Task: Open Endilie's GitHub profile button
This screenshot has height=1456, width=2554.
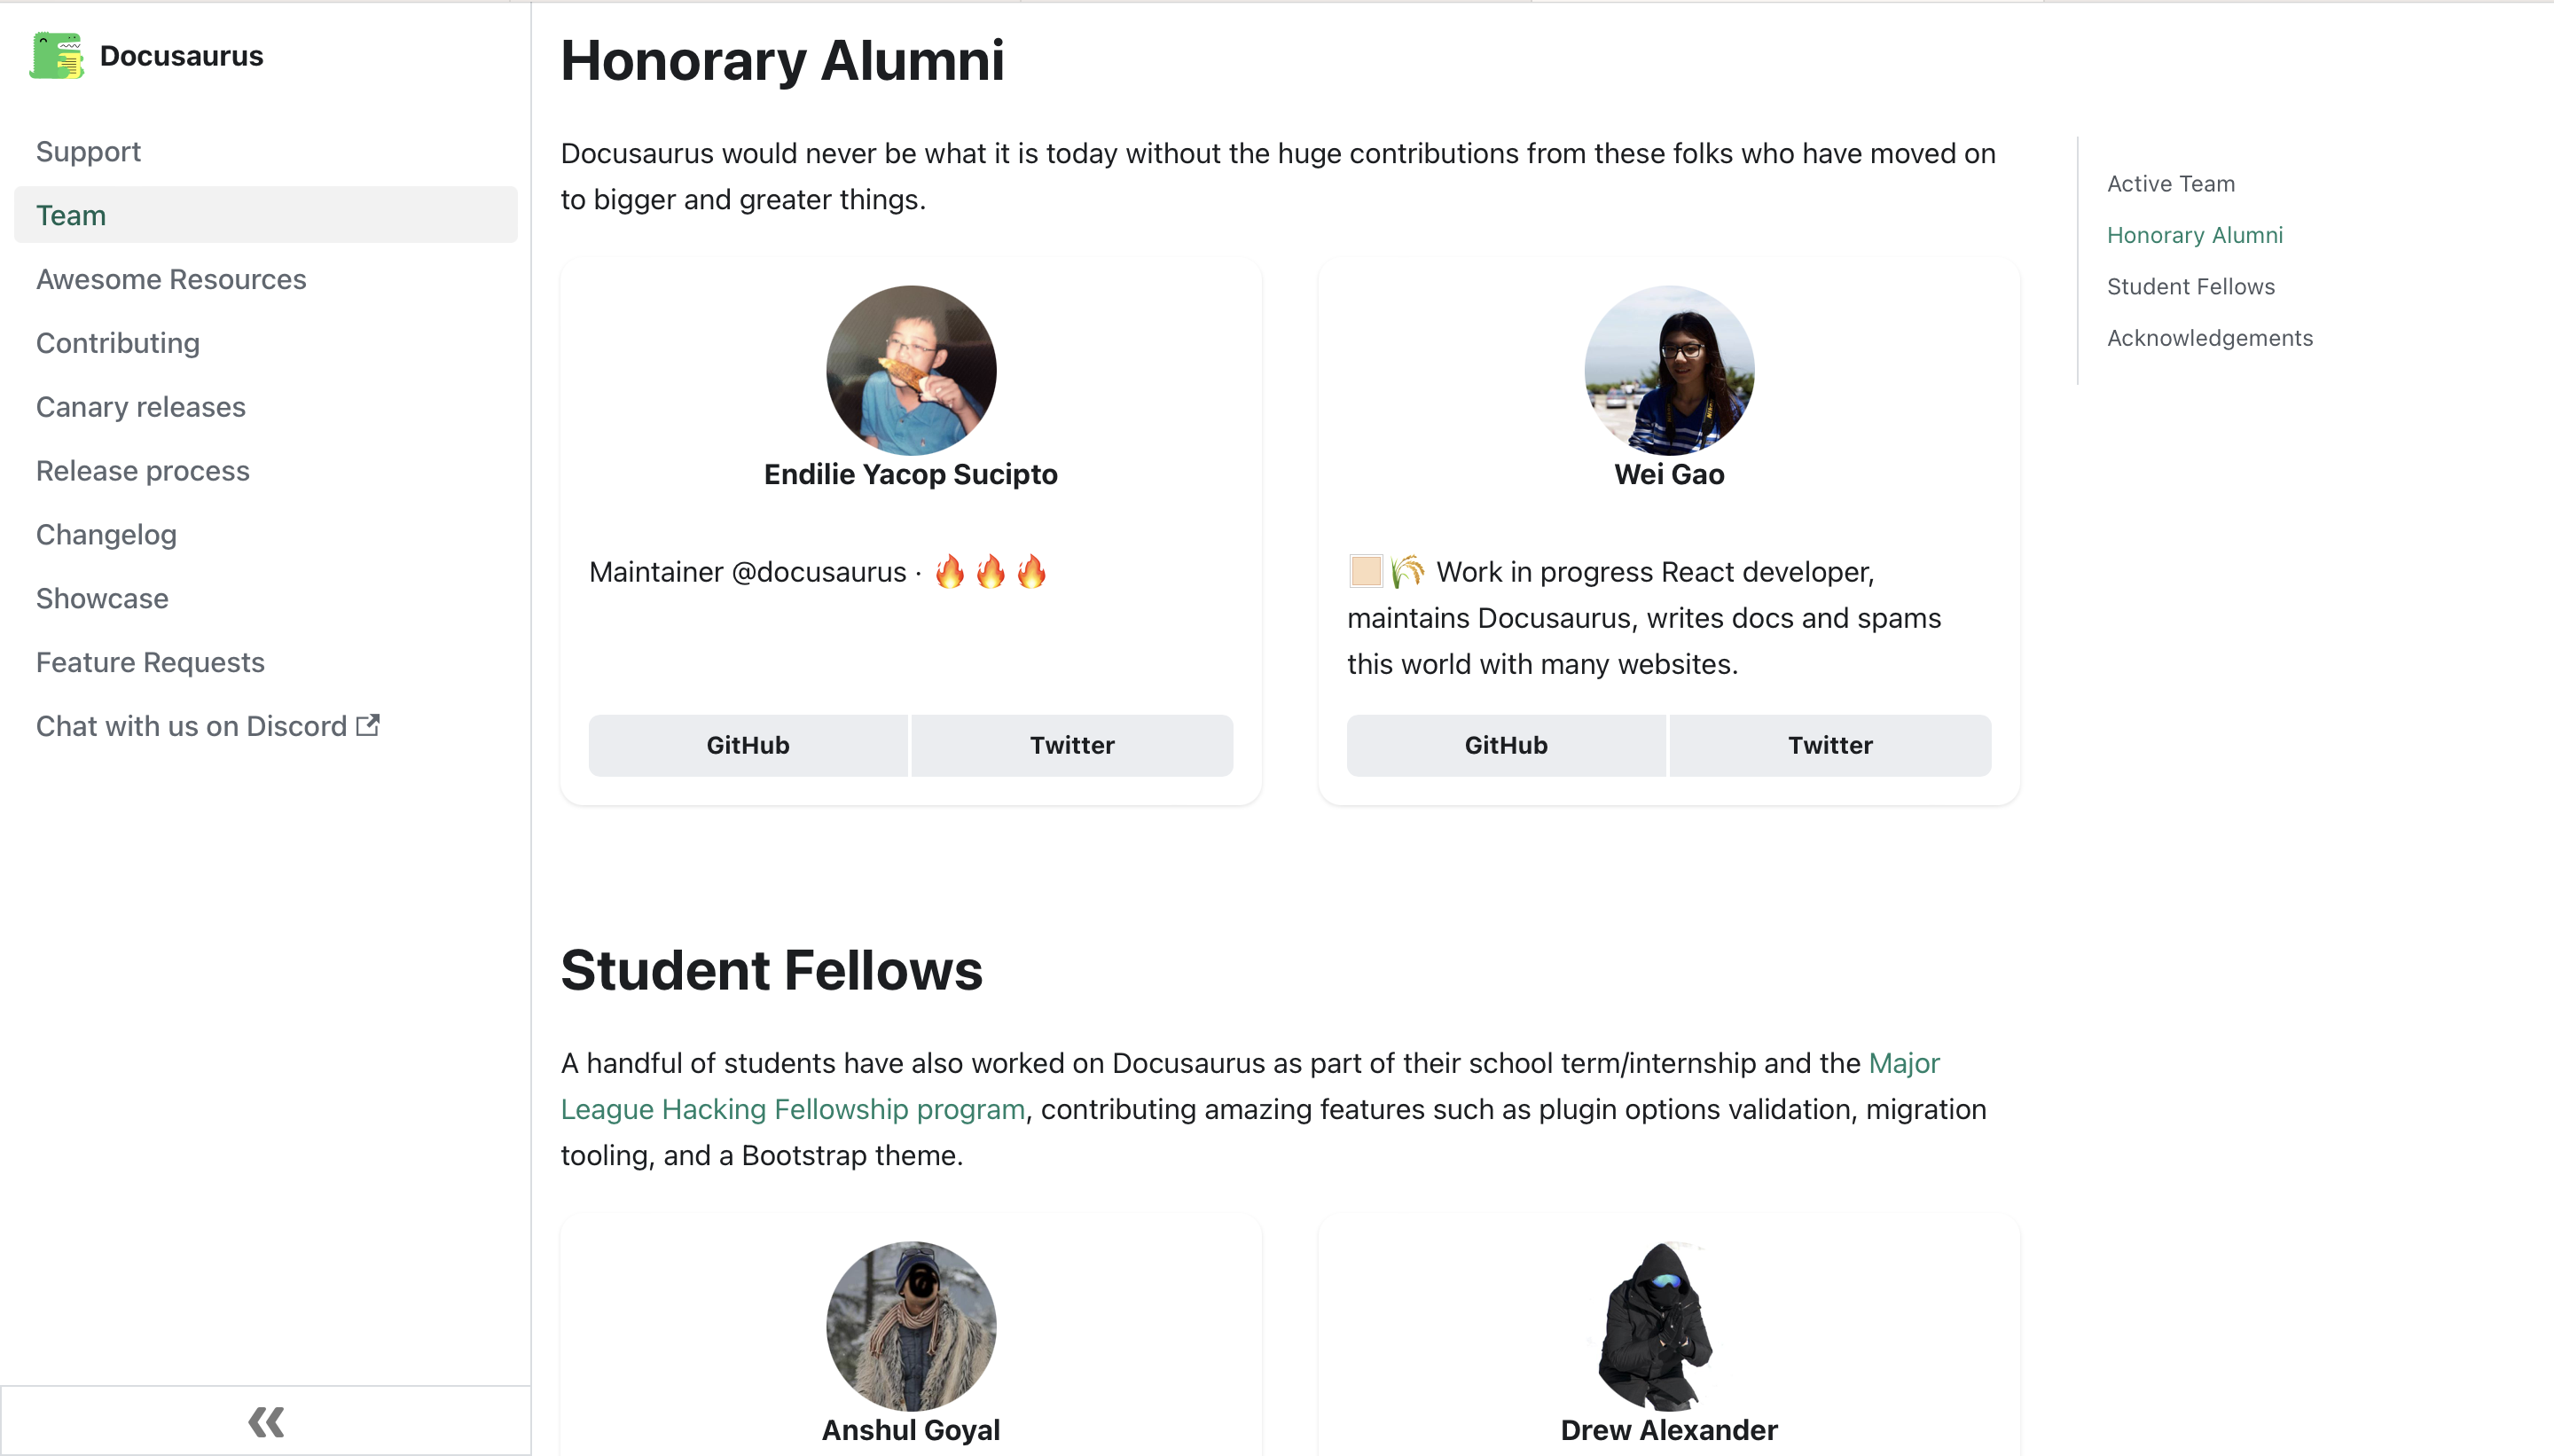Action: [748, 745]
